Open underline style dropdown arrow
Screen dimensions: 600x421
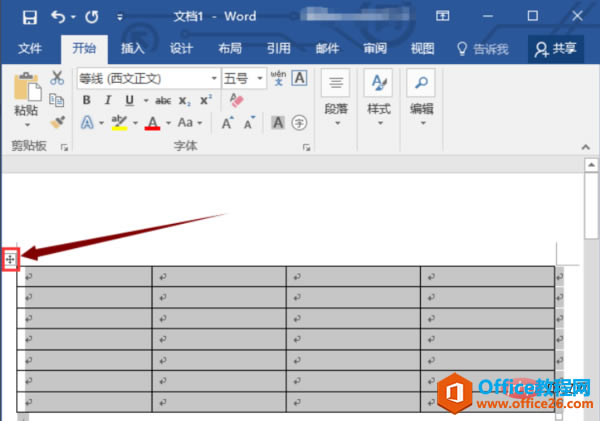(146, 101)
